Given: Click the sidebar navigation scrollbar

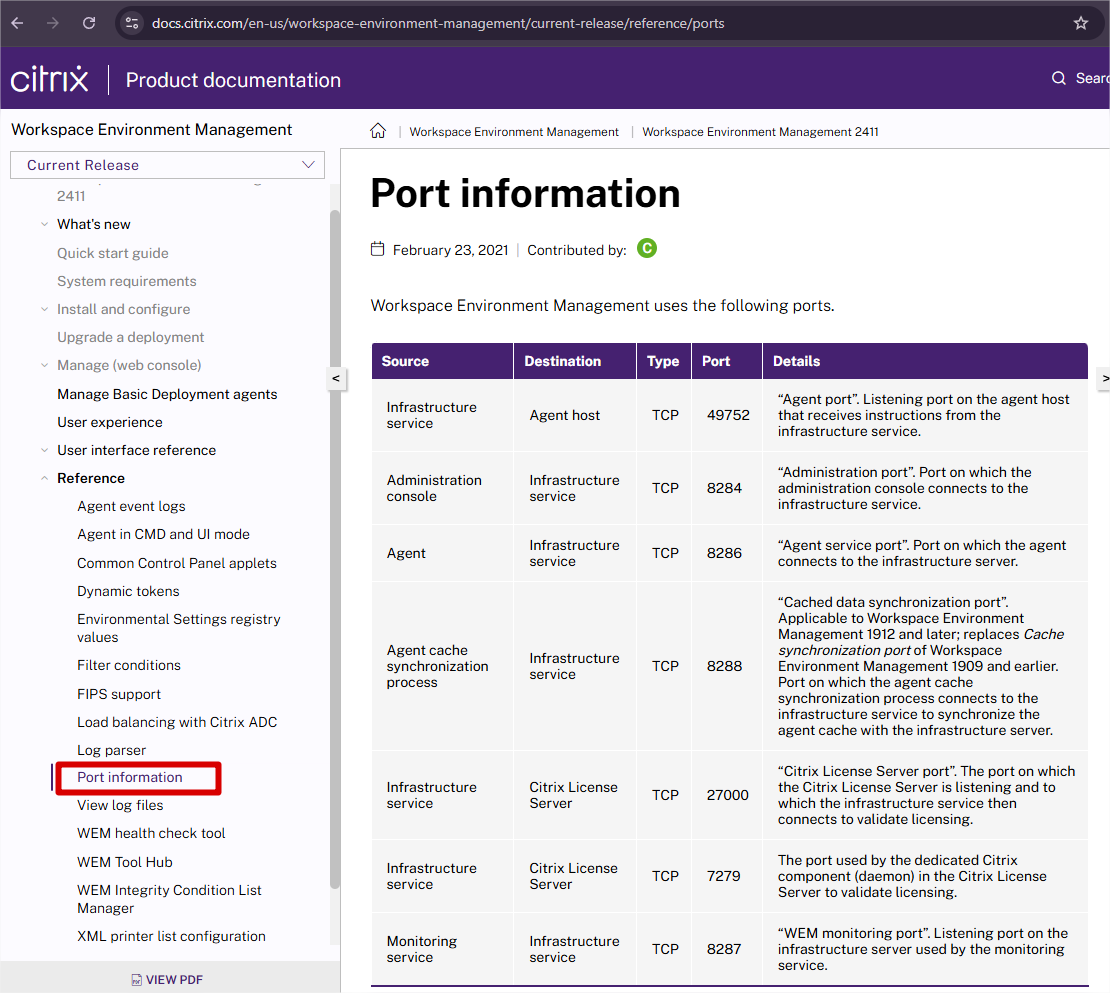Looking at the screenshot, I should point(335,549).
